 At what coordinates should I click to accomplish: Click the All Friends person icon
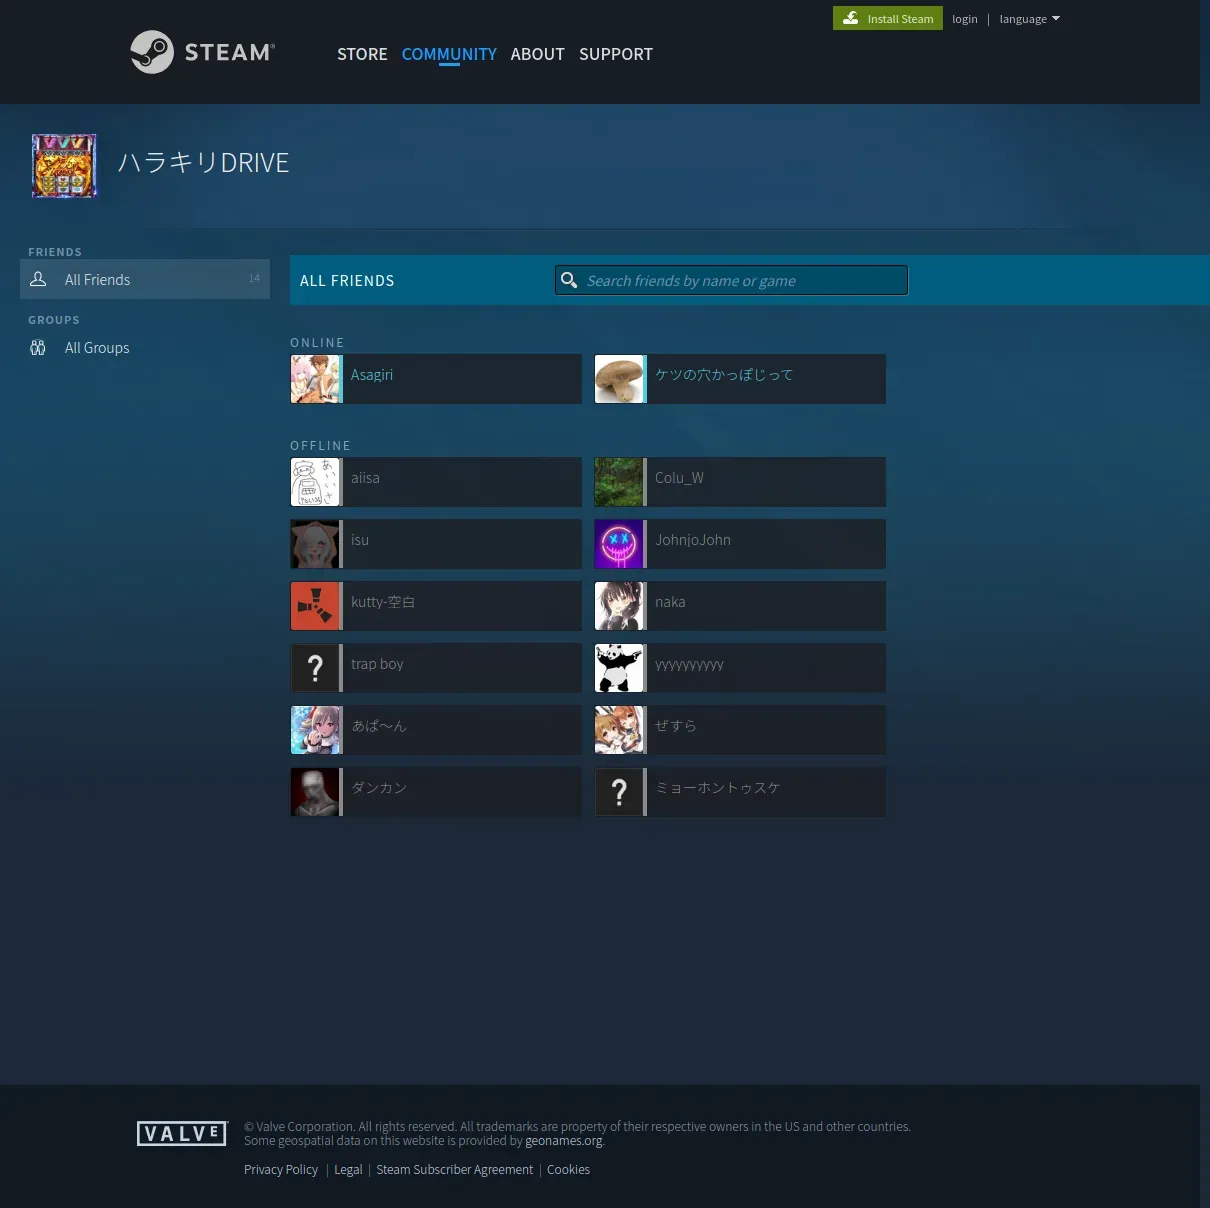(38, 279)
